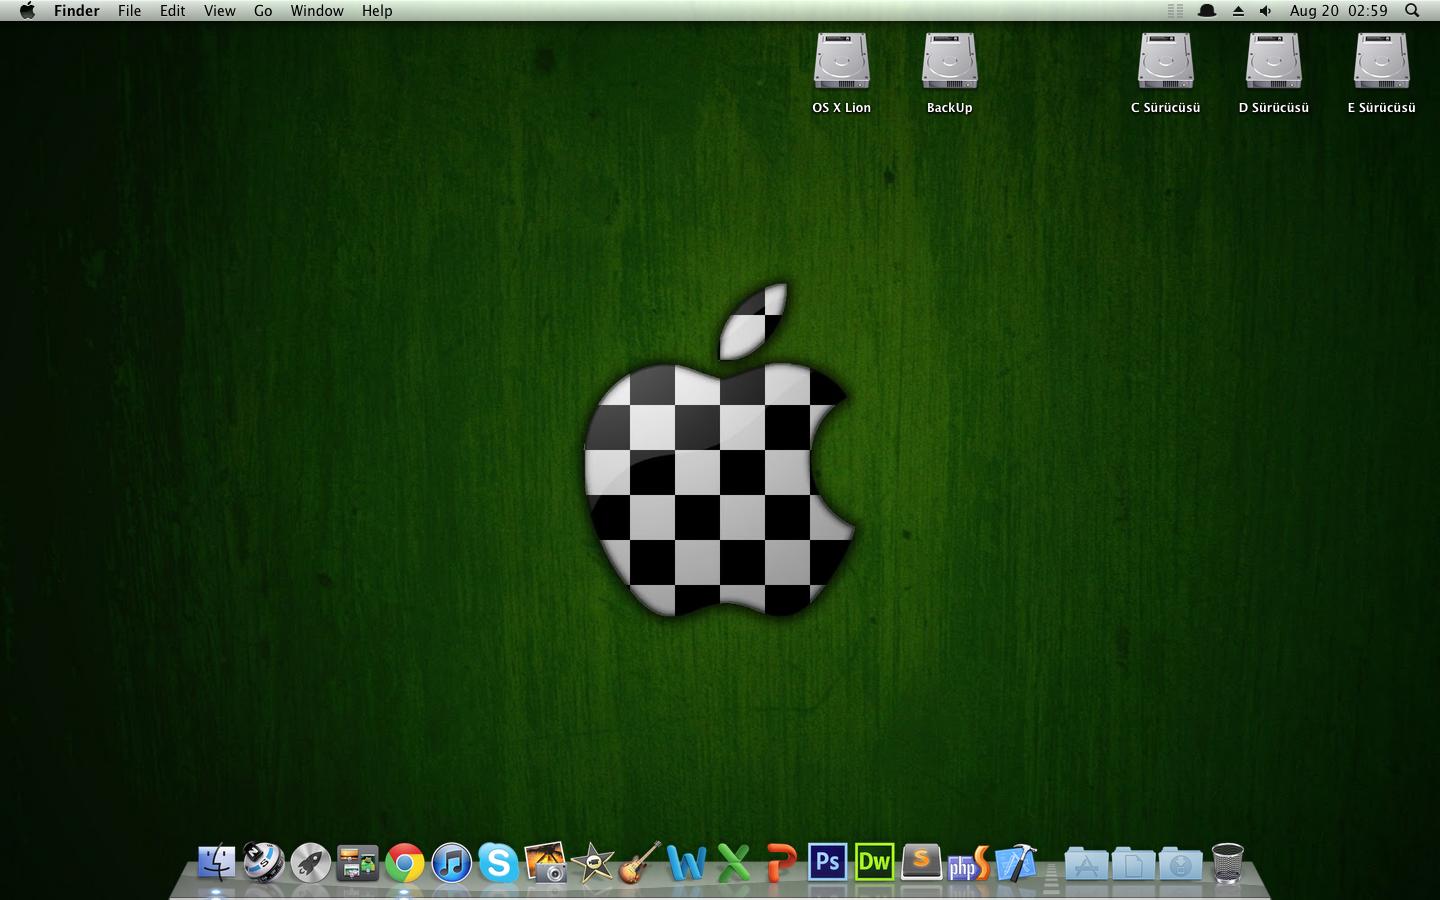The width and height of the screenshot is (1440, 900).
Task: Open the volume control in menu bar
Action: (x=1265, y=11)
